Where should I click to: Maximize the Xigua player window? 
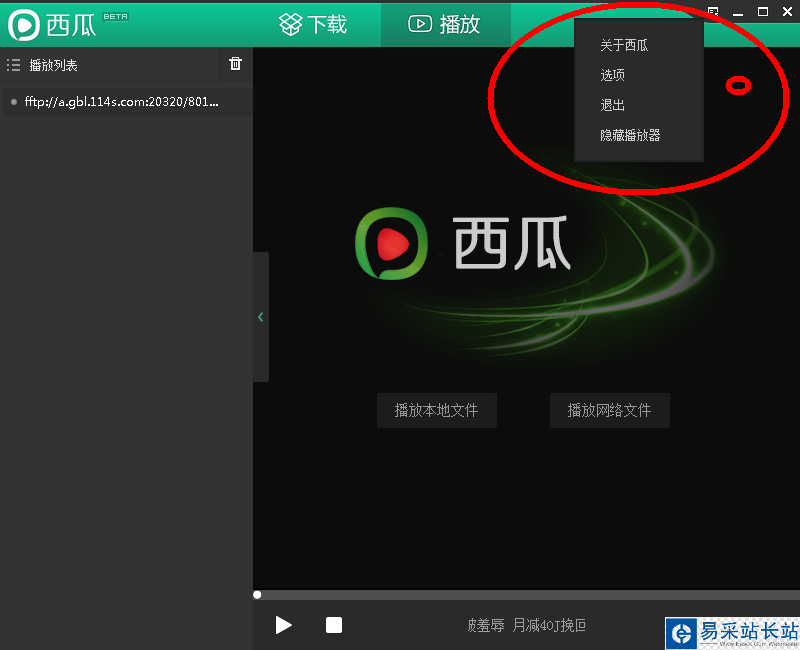click(763, 12)
